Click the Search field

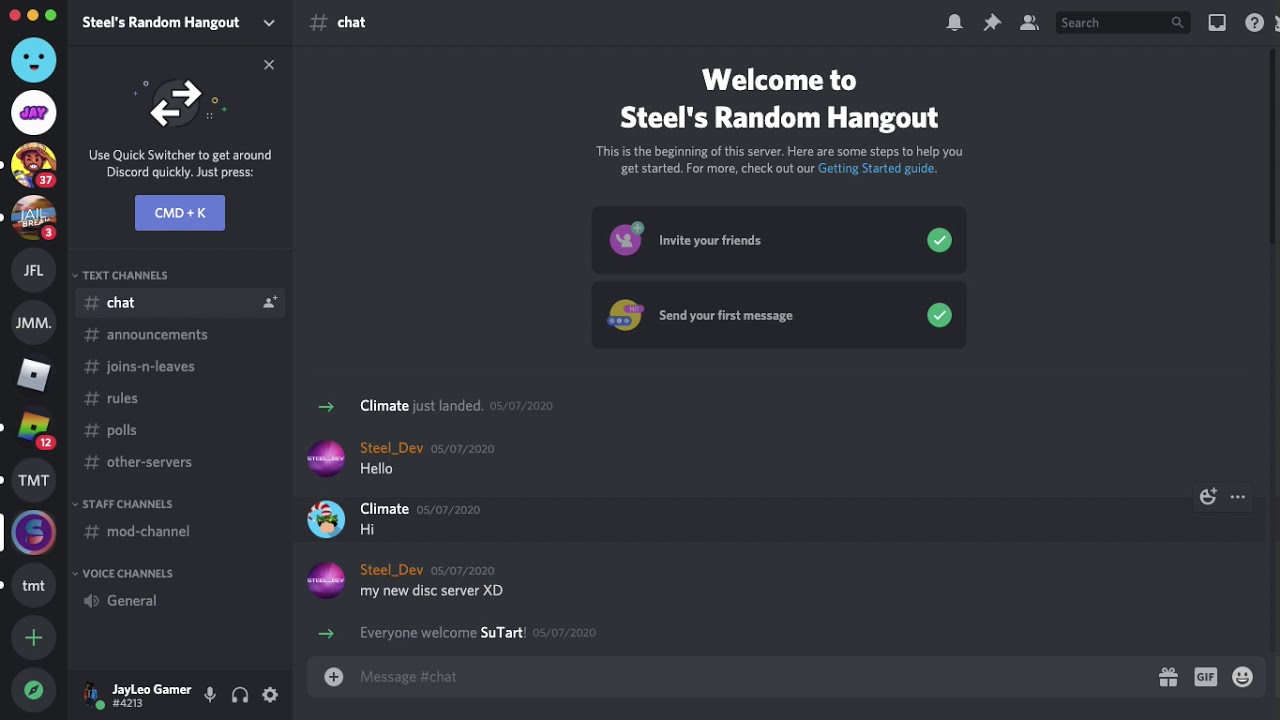pos(1123,22)
